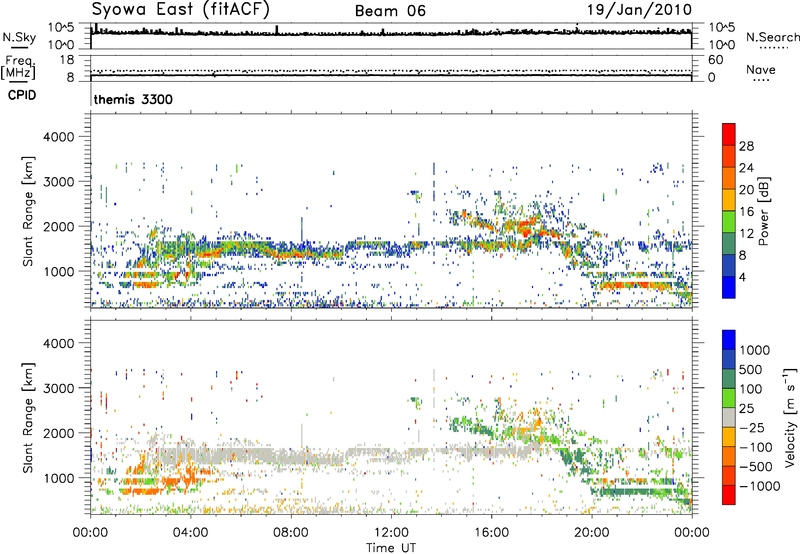Click the '28' power colorbar tick

[746, 146]
